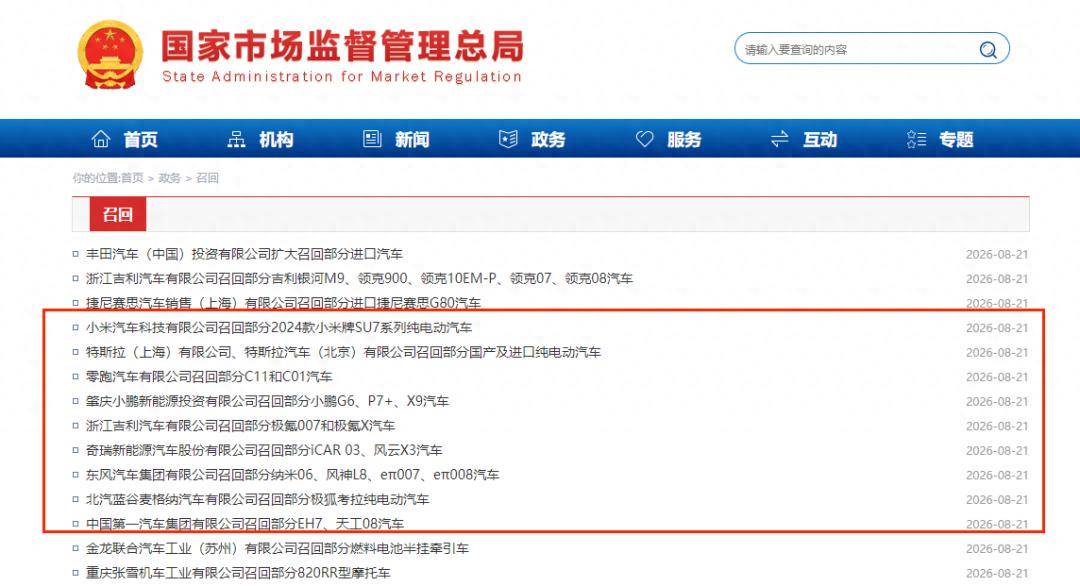Click the national emblem logo
The height and width of the screenshot is (586, 1080).
pos(110,55)
